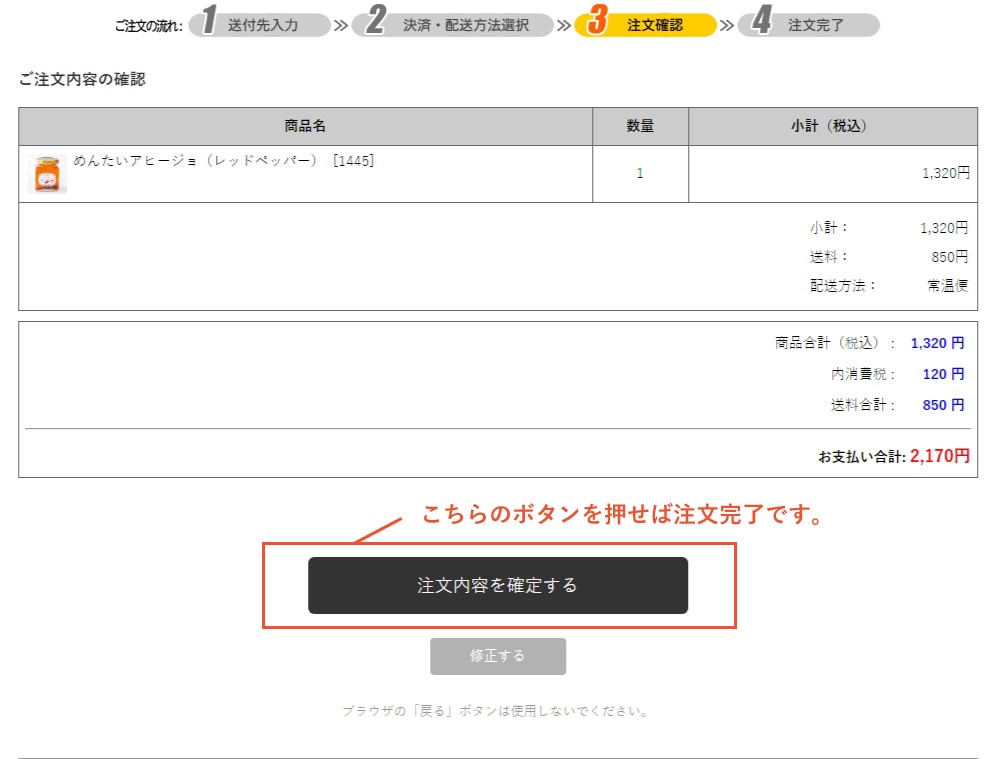Click the 商品名 column header
This screenshot has height=759, width=997.
pyautogui.click(x=305, y=126)
